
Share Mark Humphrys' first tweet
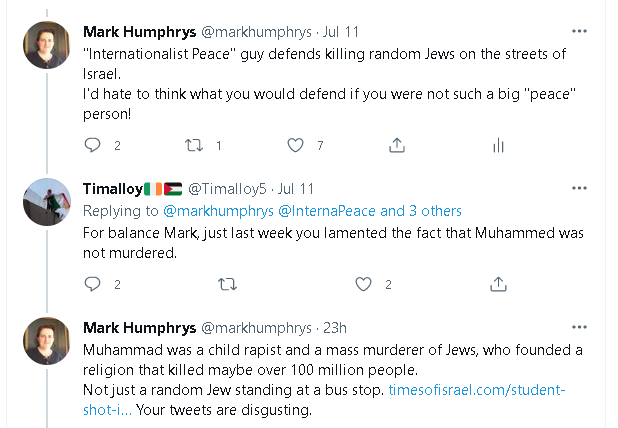(x=397, y=145)
